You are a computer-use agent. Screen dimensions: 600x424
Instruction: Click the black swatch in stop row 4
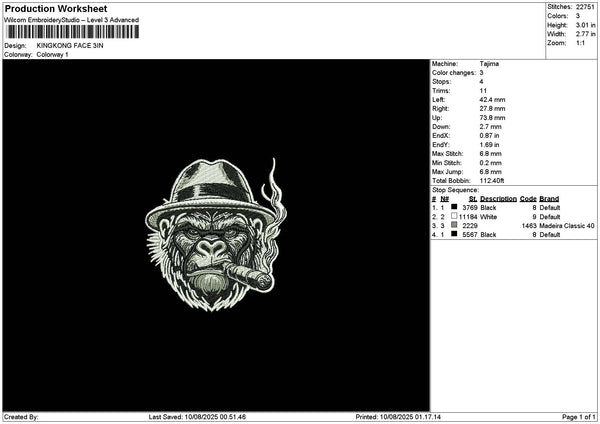454,234
